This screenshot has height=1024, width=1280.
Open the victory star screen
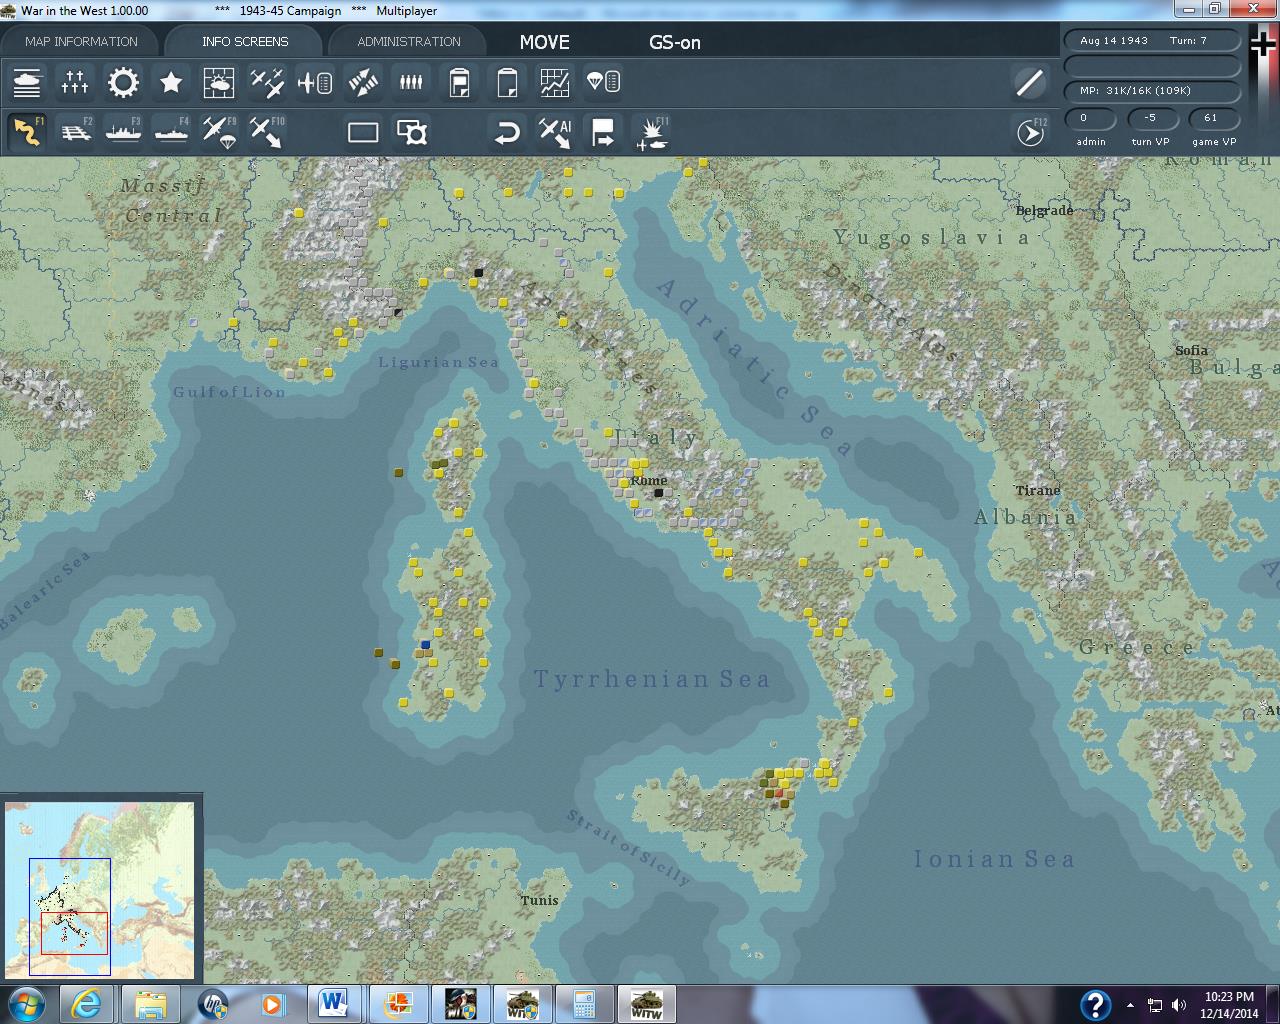tap(171, 82)
